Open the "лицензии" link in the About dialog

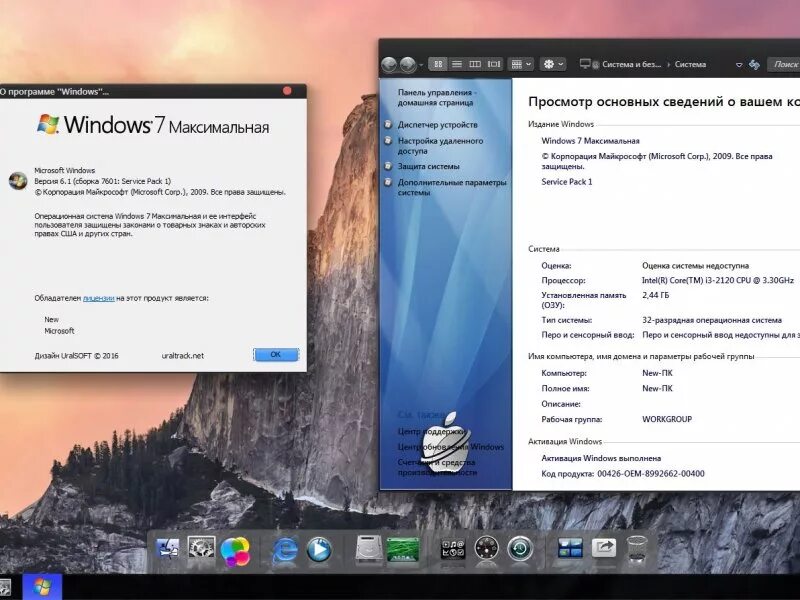coord(98,298)
